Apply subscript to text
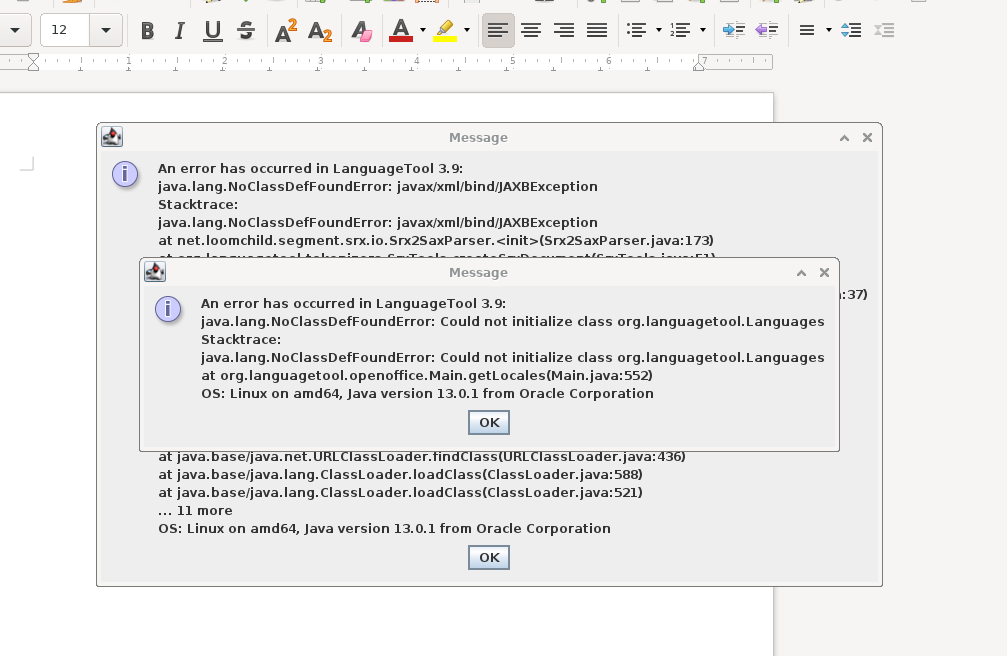The height and width of the screenshot is (656, 1007). coord(320,30)
